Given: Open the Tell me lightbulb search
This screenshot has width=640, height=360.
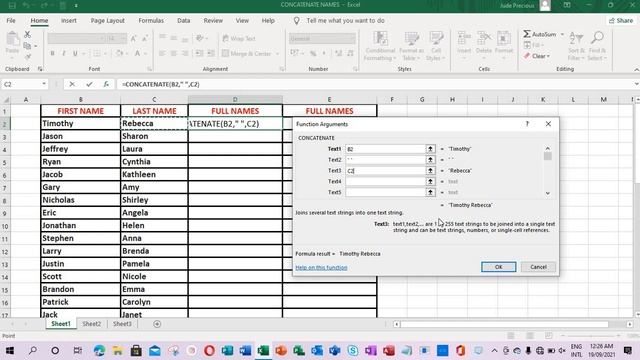Looking at the screenshot, I should coord(297,20).
